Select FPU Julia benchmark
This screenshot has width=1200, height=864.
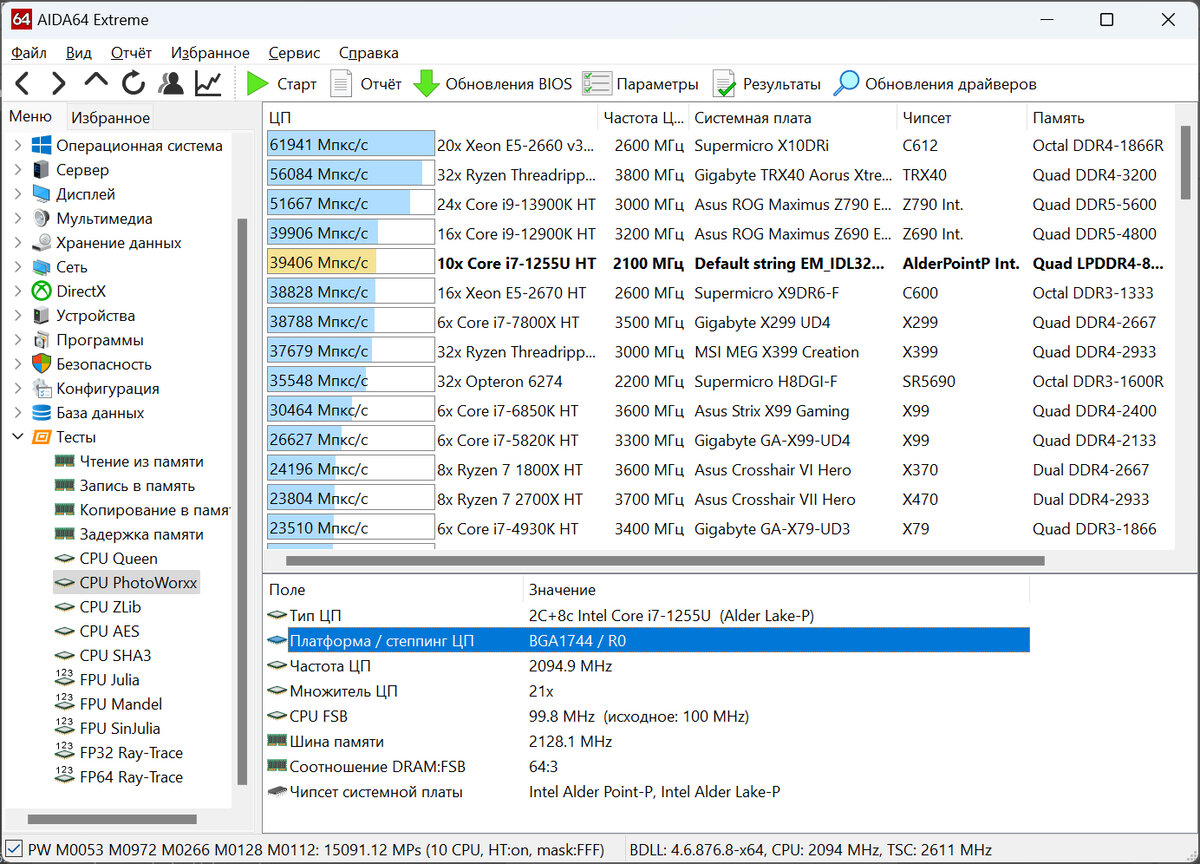[x=109, y=680]
